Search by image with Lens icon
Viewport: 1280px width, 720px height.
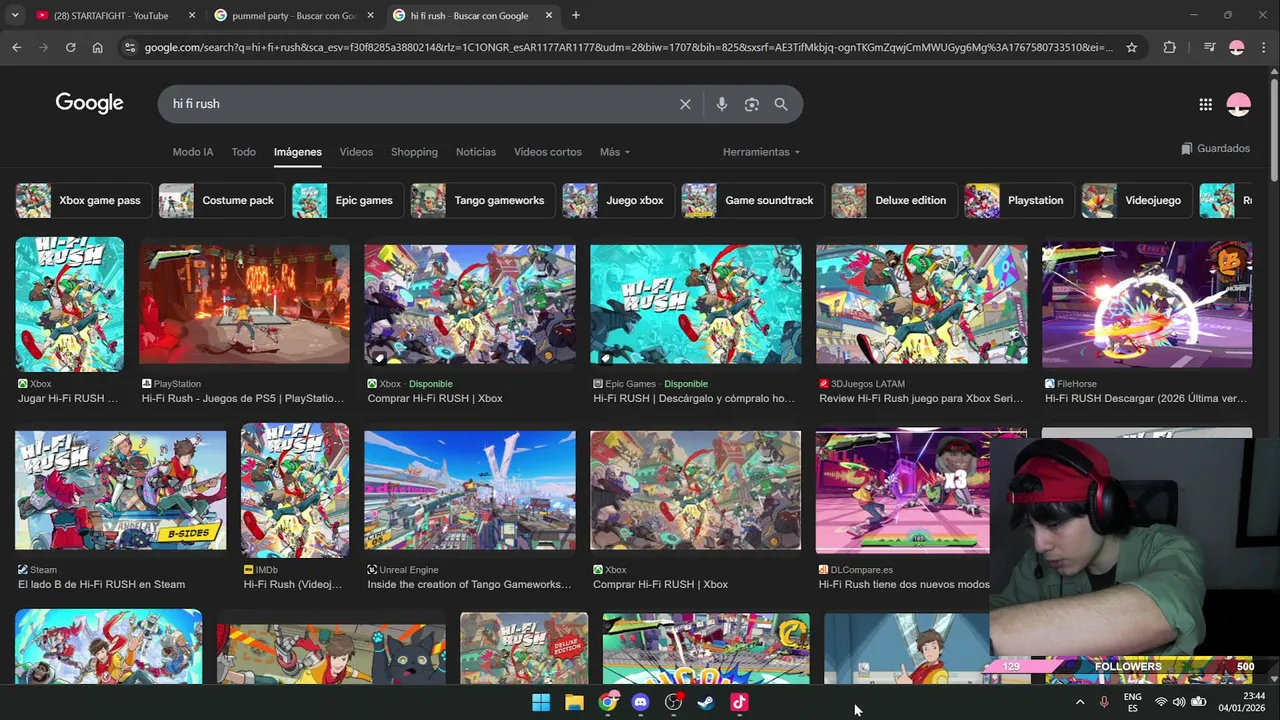(x=751, y=104)
